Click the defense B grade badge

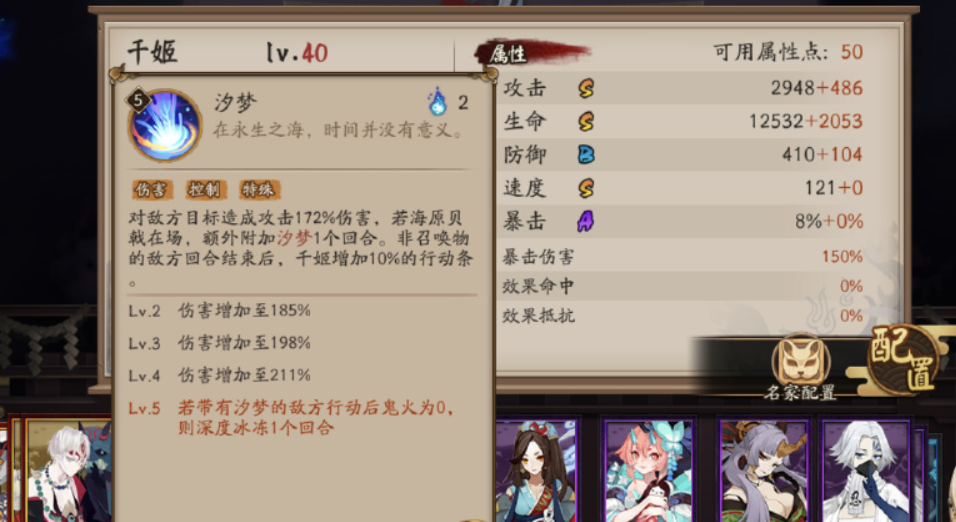(586, 154)
